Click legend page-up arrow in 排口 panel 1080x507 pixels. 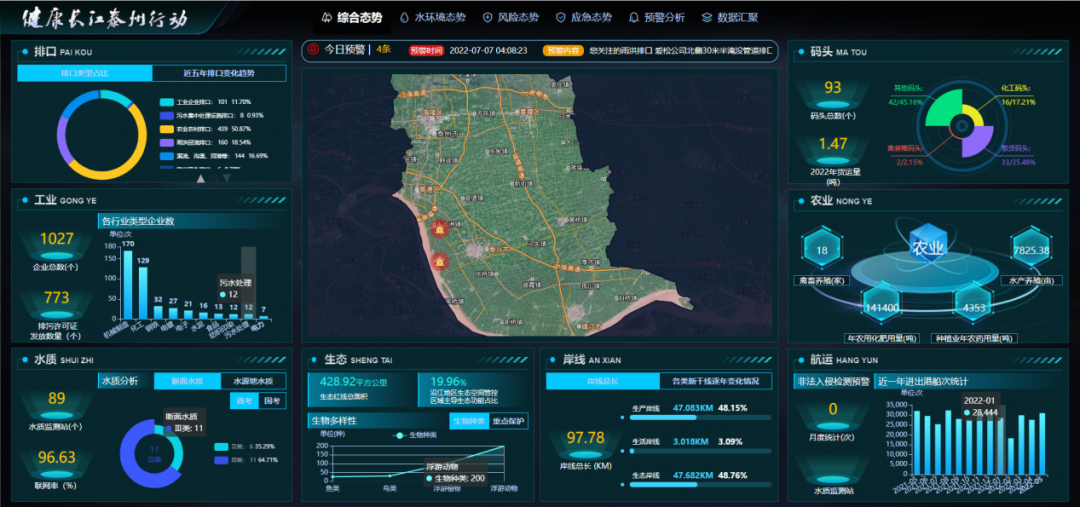(x=201, y=180)
